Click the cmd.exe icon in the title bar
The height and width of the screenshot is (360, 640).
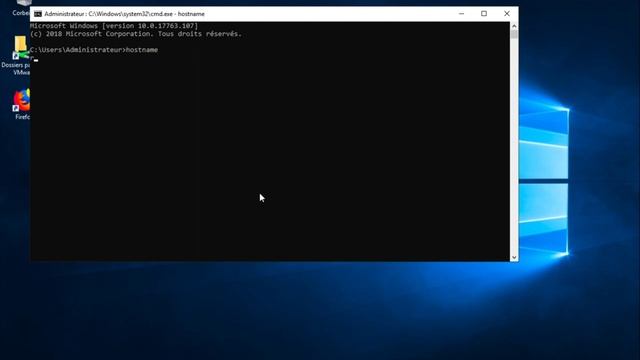[x=38, y=14]
